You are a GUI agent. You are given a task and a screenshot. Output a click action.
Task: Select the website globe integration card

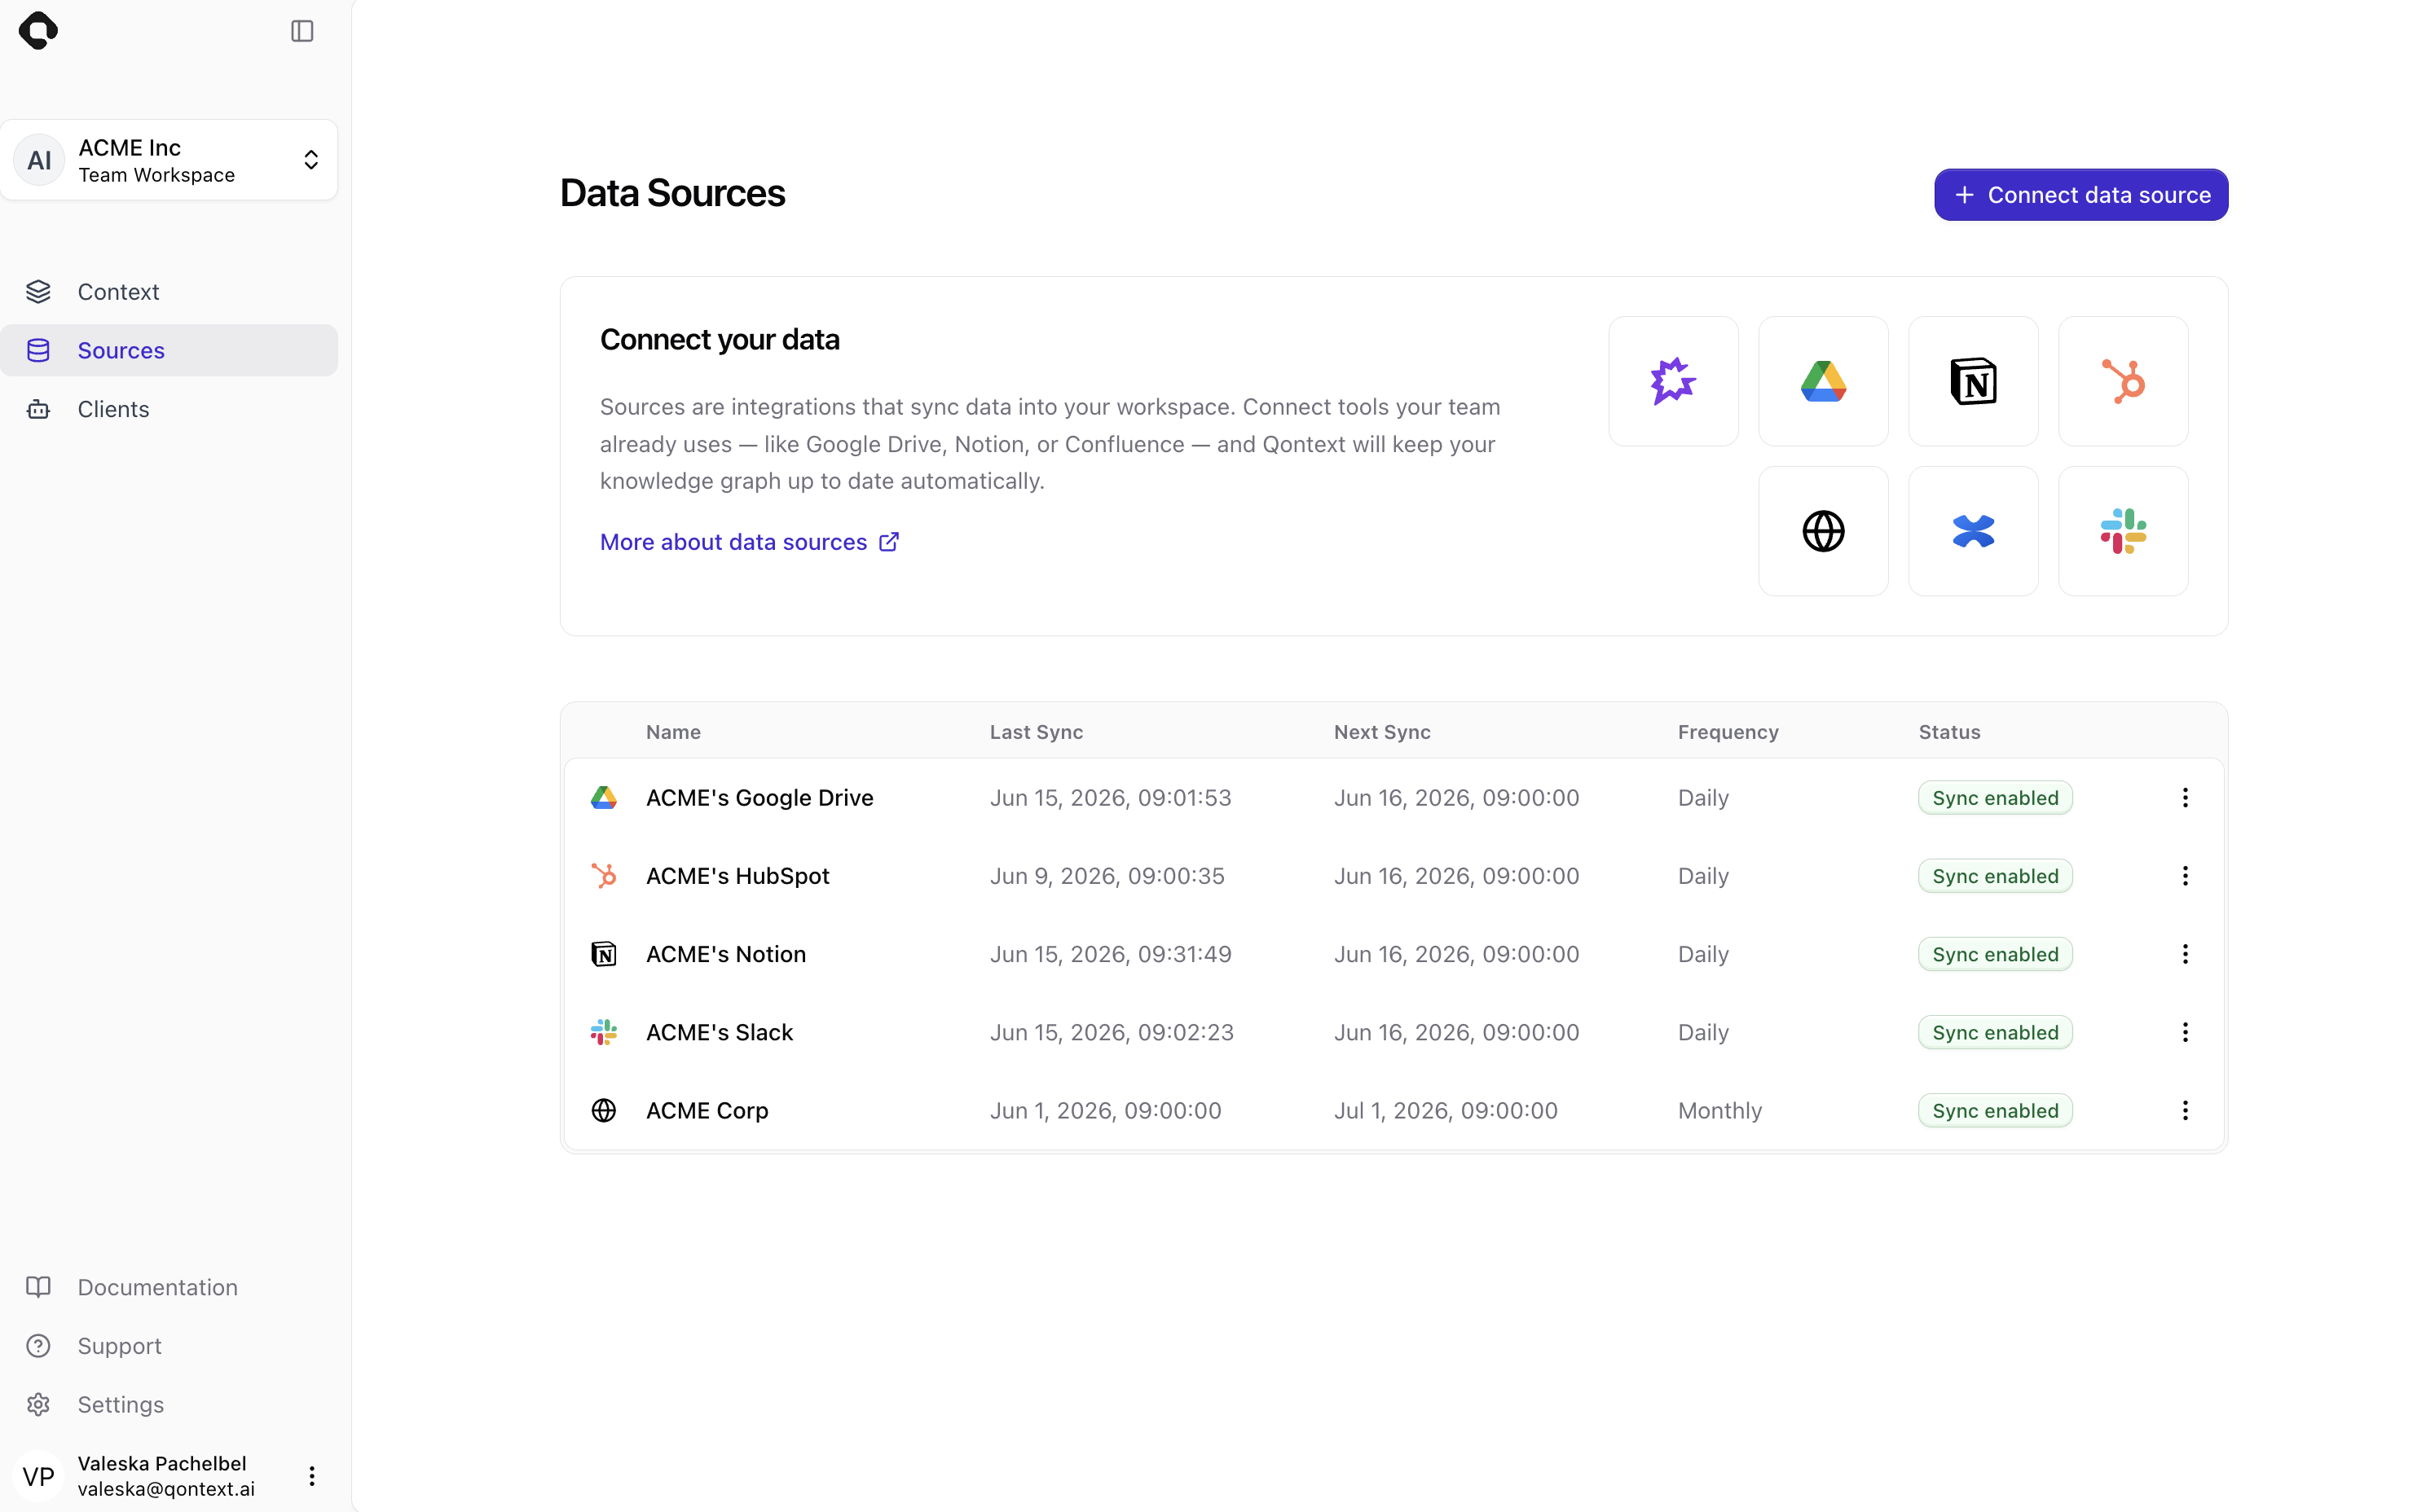pyautogui.click(x=1823, y=531)
